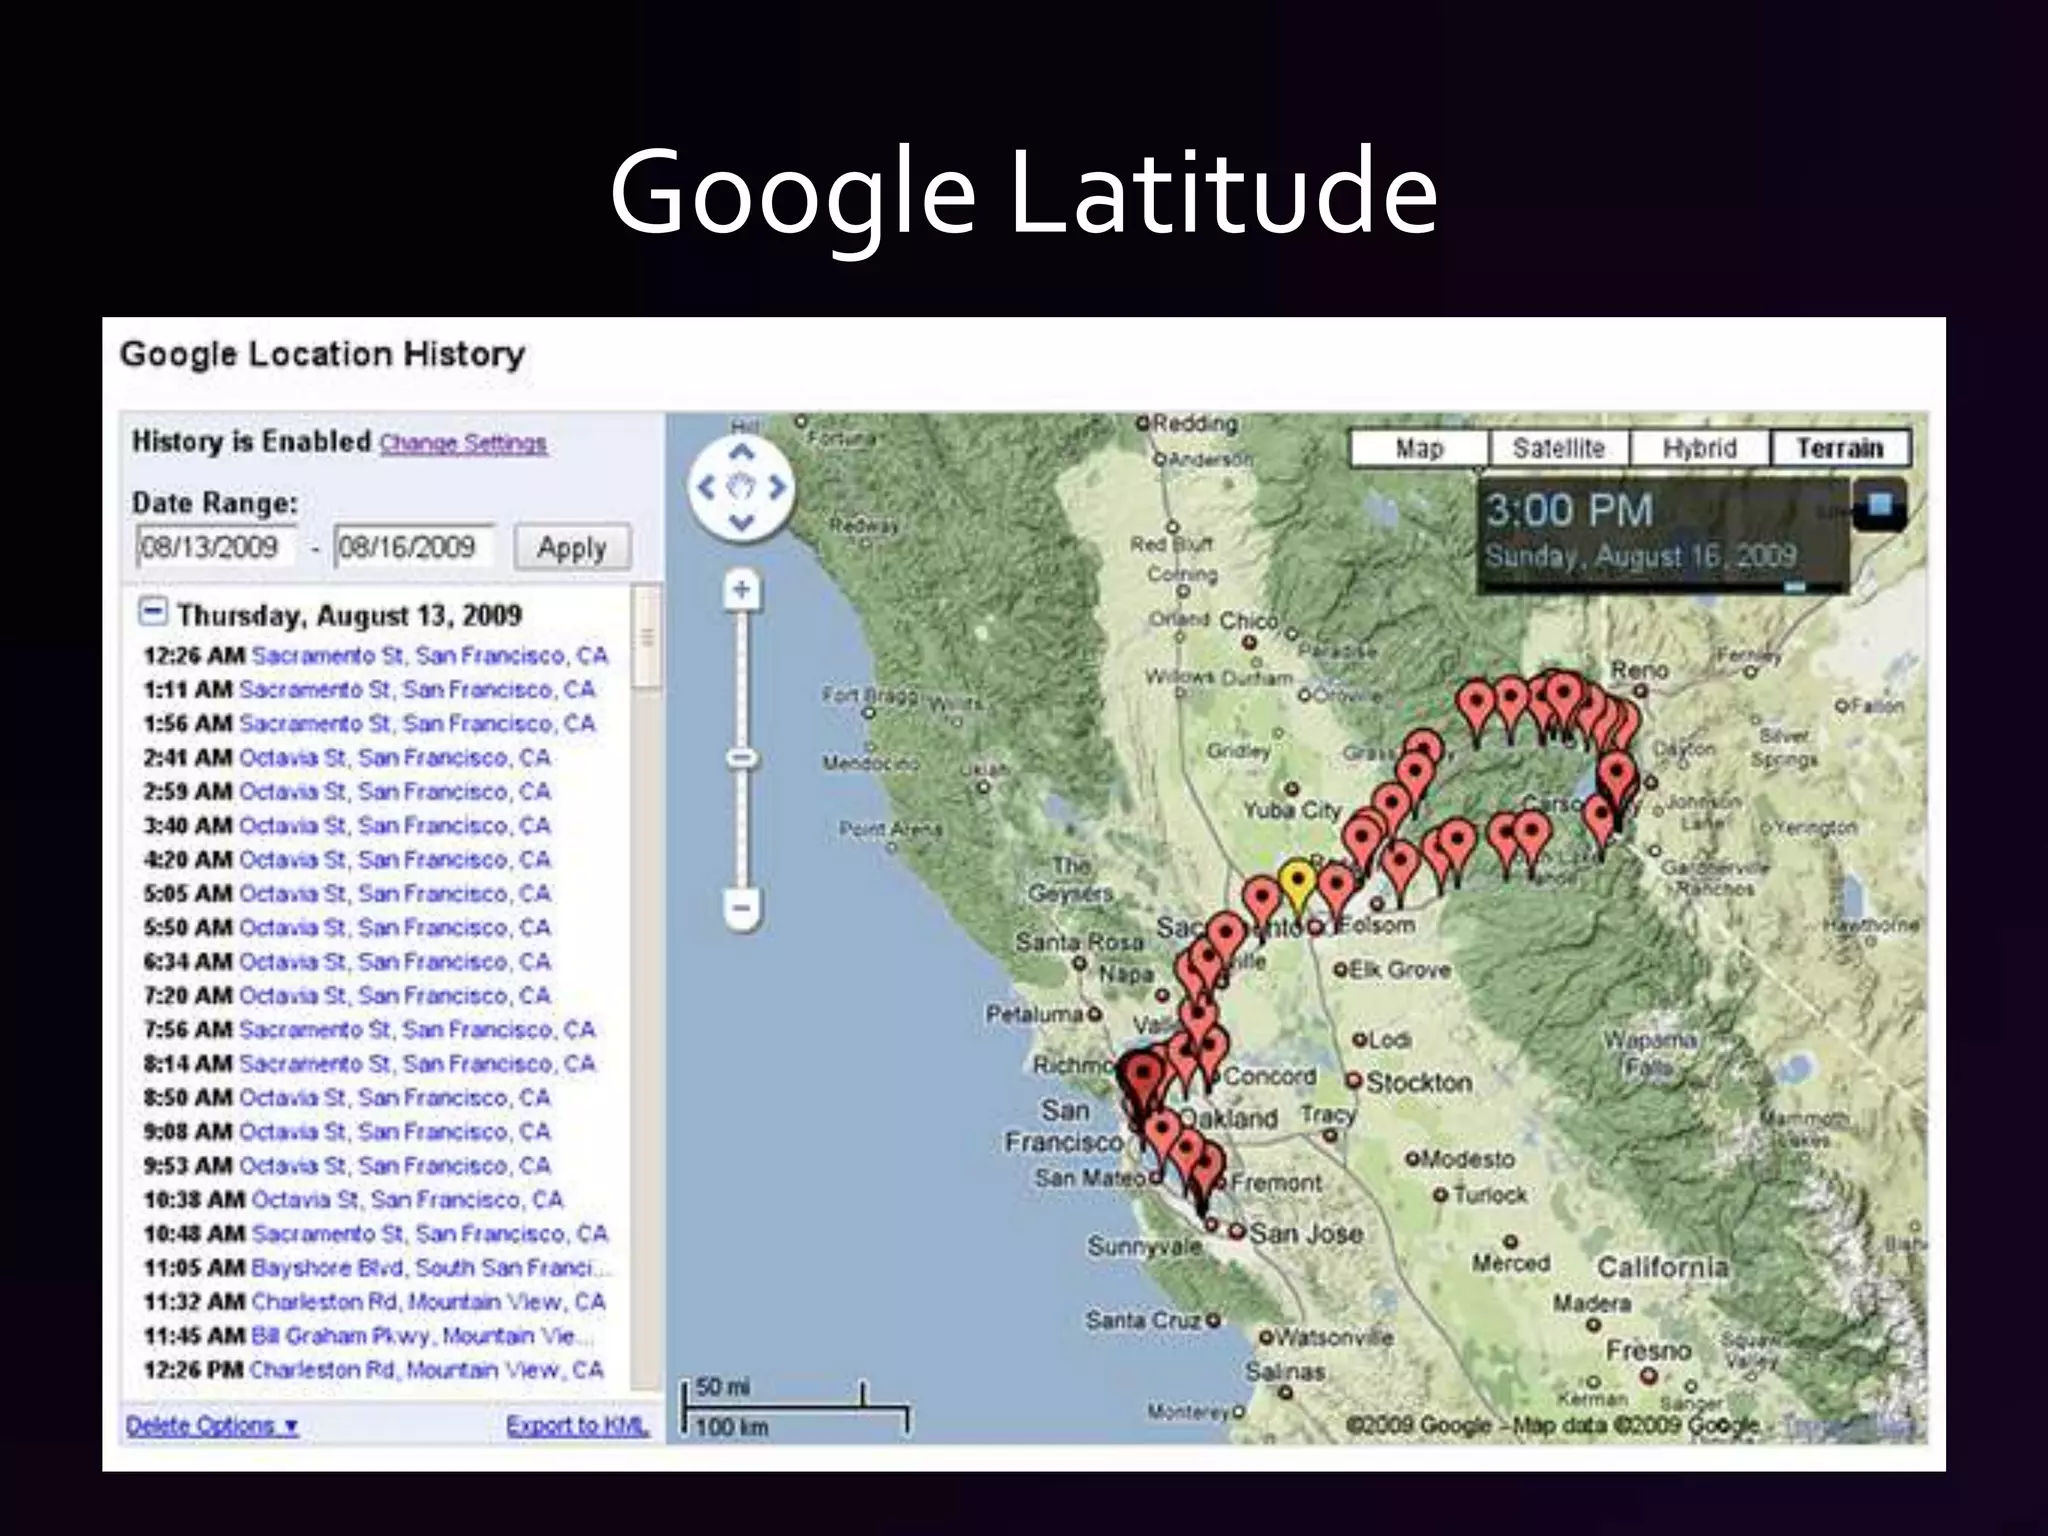Screen dimensions: 2048x1536
Task: Switch to Map view tab
Action: (1419, 448)
